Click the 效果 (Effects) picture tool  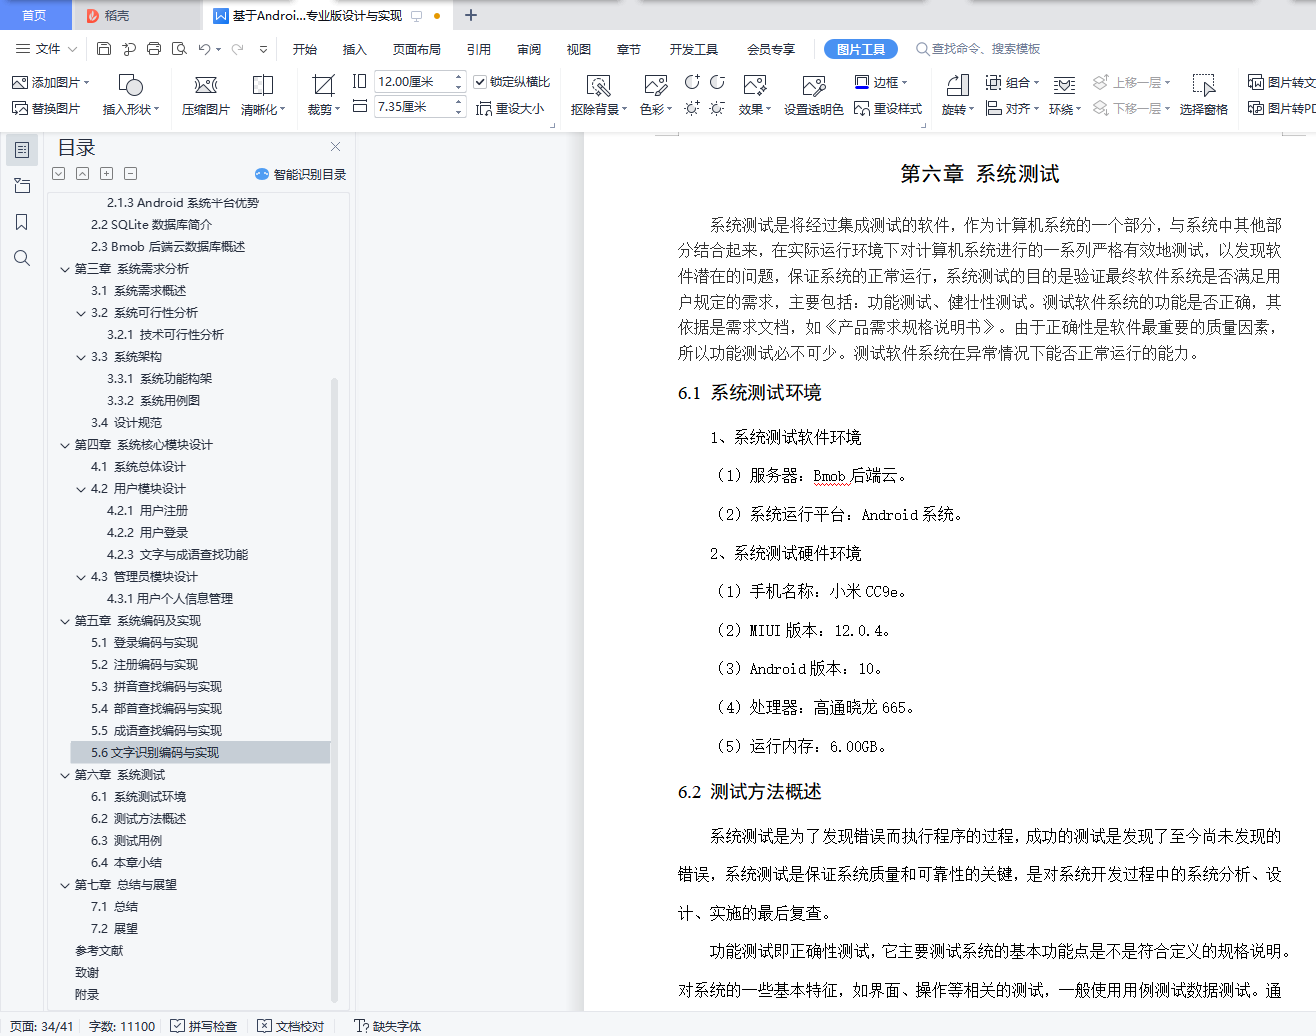click(755, 95)
